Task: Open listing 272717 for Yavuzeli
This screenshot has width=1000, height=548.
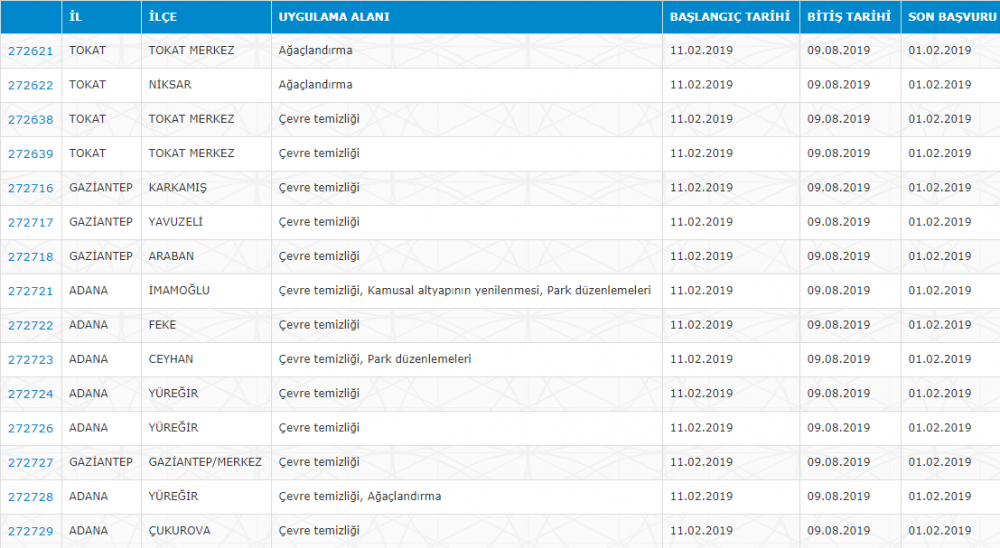Action: tap(31, 223)
